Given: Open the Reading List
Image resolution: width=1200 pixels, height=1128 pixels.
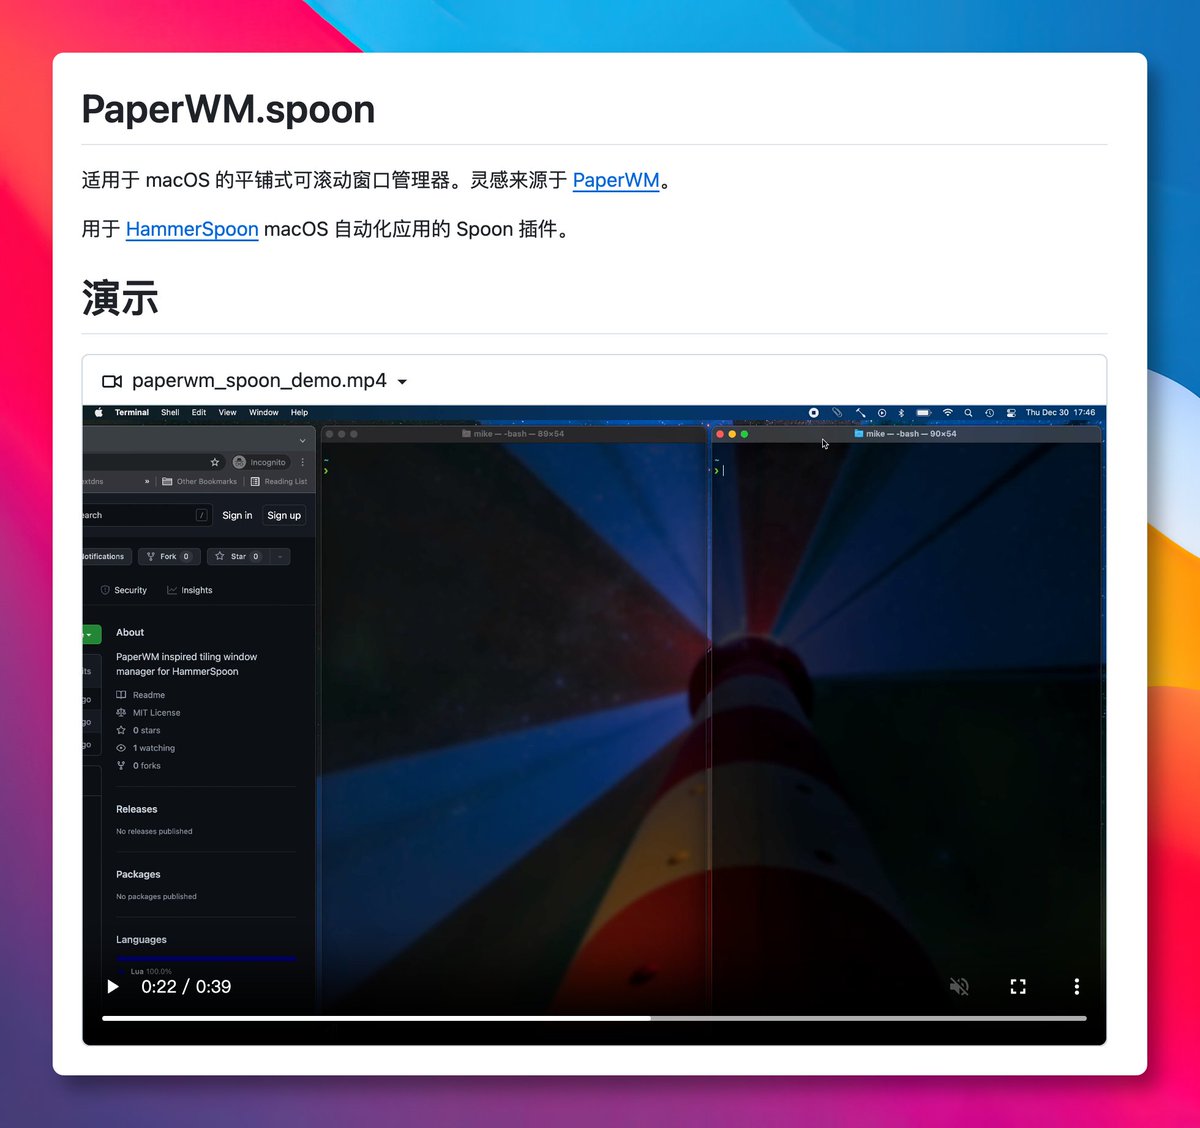Looking at the screenshot, I should pyautogui.click(x=278, y=481).
